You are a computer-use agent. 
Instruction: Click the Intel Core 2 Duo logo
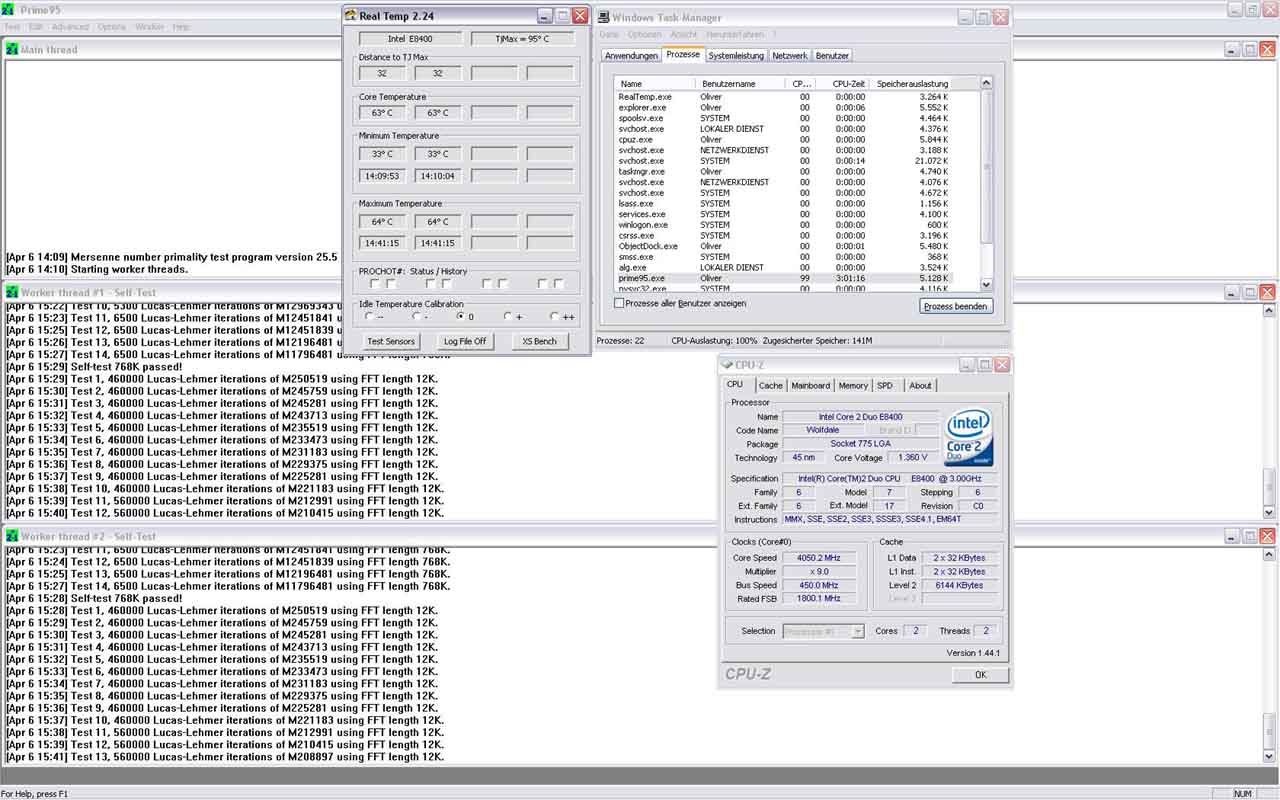pos(969,437)
